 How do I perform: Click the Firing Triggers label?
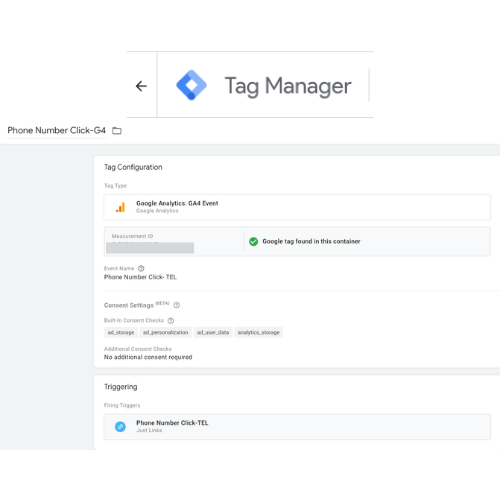(122, 405)
